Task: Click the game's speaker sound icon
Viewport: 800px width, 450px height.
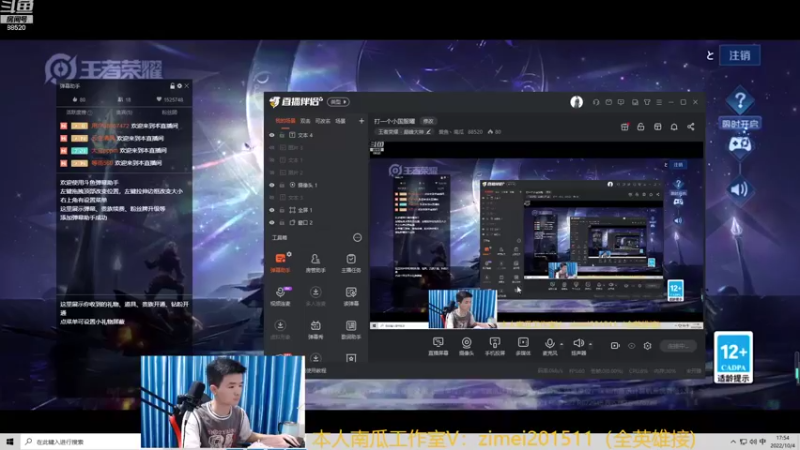Action: (739, 190)
